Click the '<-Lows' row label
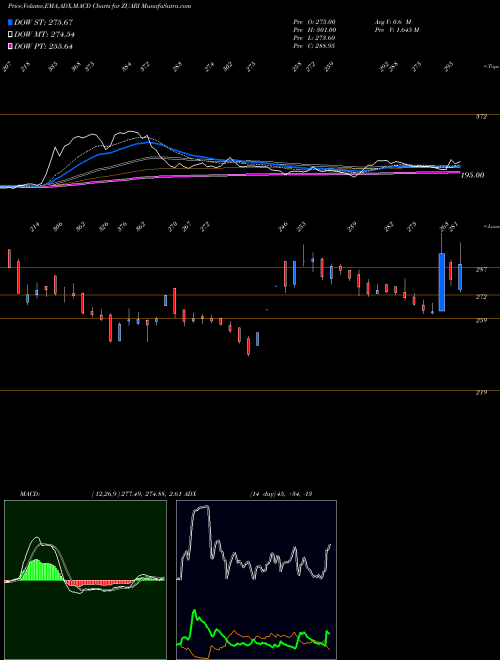The height and width of the screenshot is (660, 500). pos(491,226)
